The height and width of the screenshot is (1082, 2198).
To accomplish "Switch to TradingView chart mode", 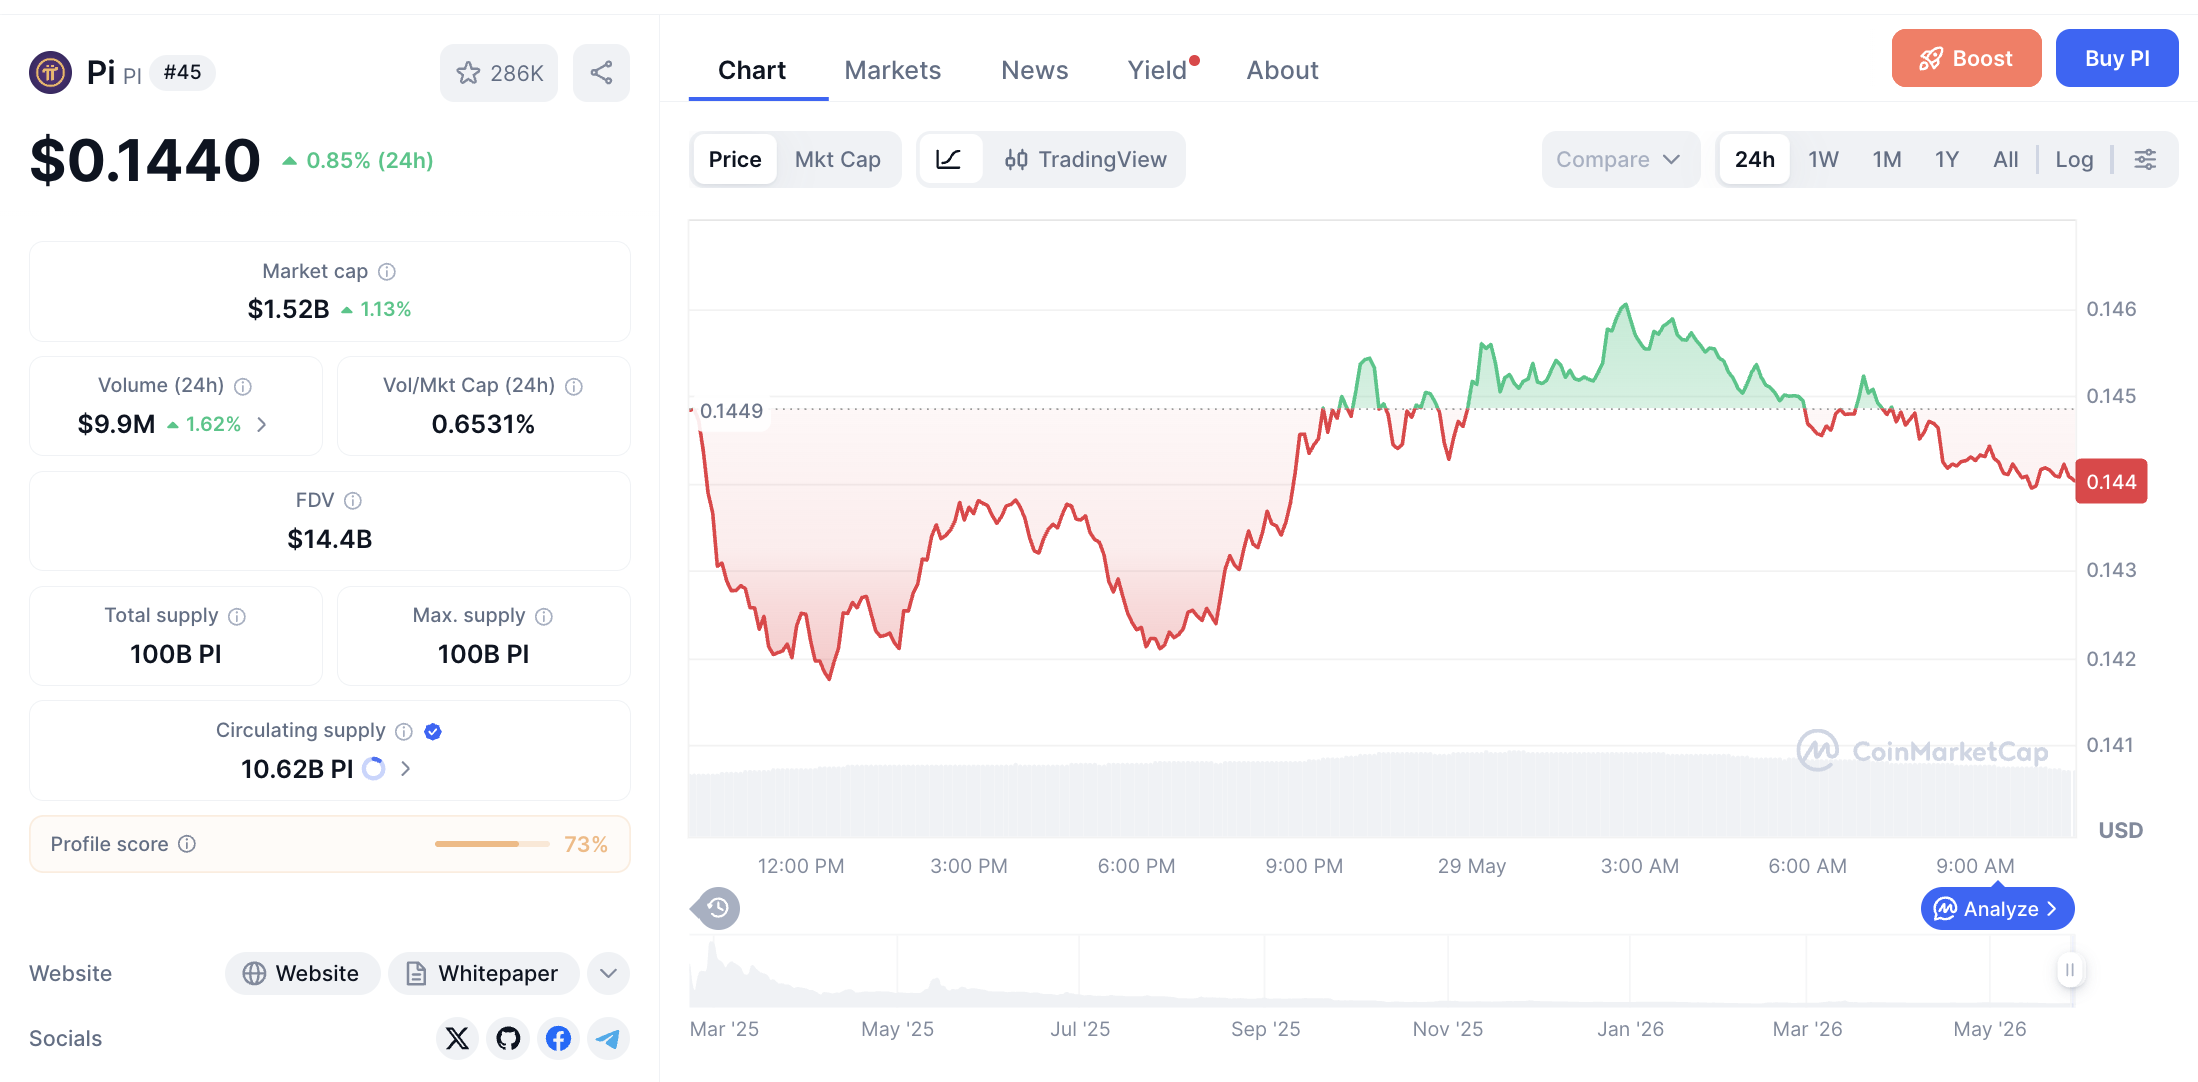I will tap(1086, 160).
